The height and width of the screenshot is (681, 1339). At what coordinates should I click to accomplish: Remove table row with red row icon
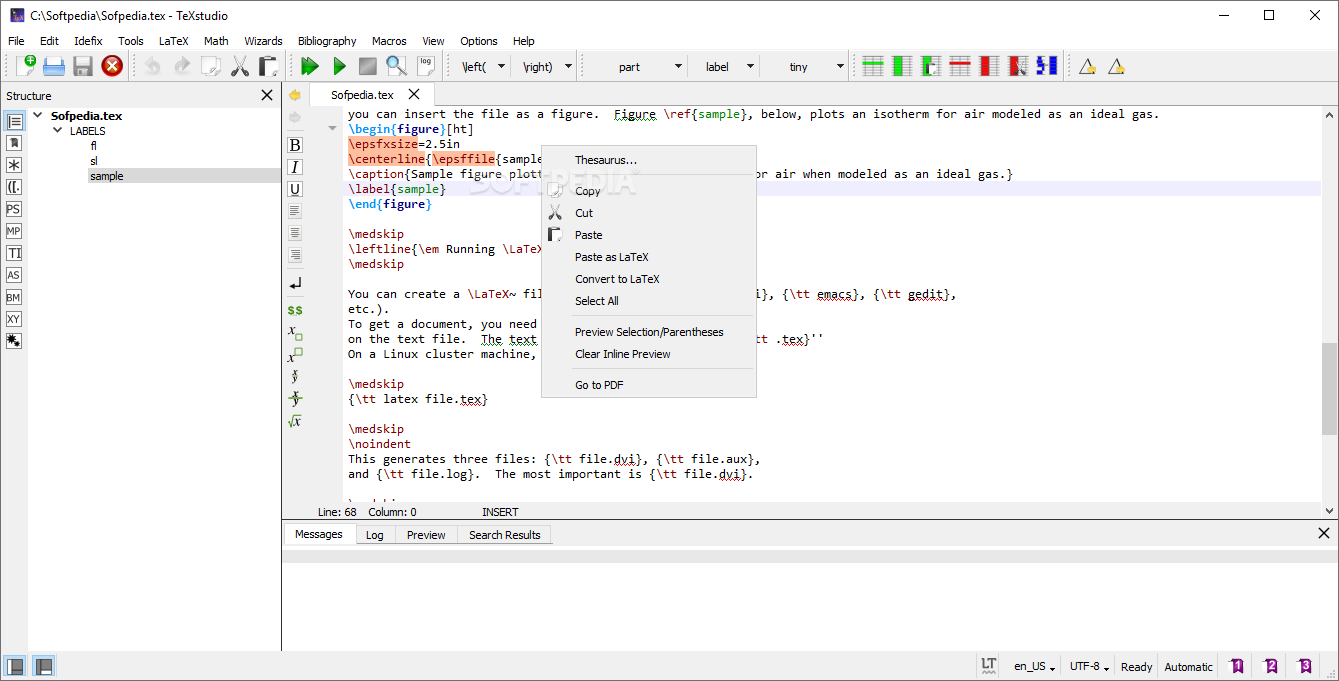960,66
